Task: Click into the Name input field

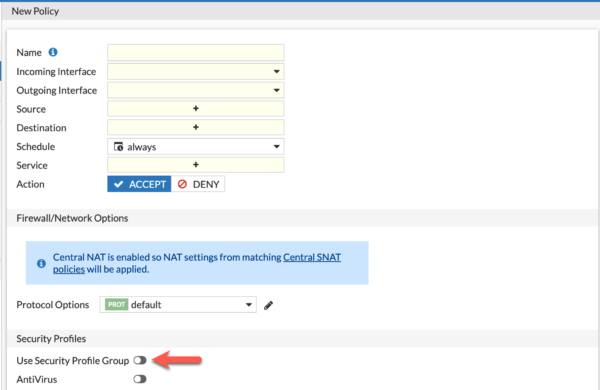Action: pos(196,52)
